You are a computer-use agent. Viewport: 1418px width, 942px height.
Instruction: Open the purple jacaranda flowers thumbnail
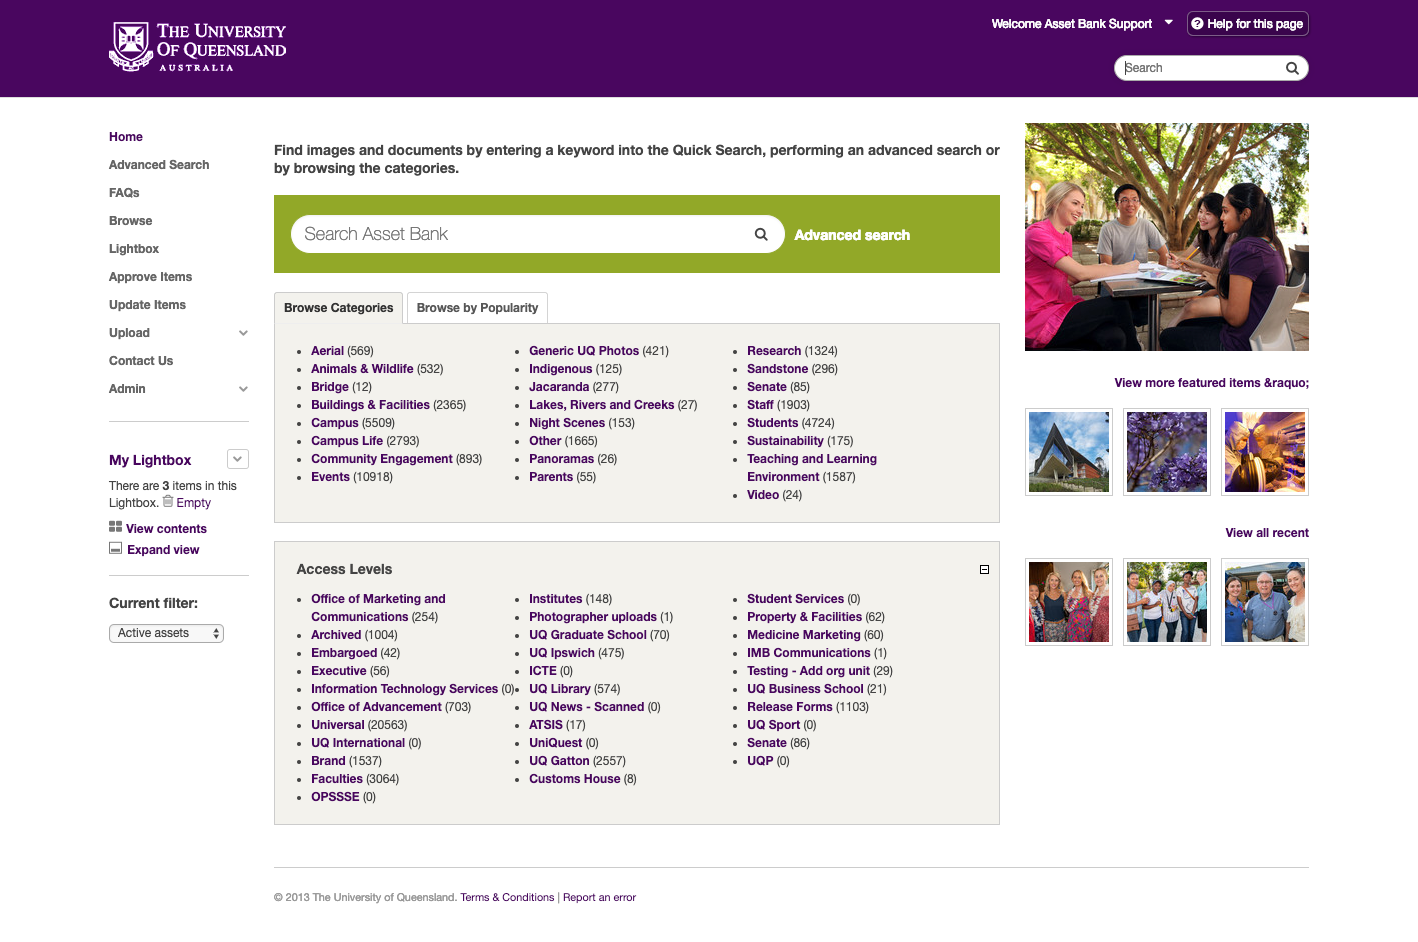point(1167,452)
